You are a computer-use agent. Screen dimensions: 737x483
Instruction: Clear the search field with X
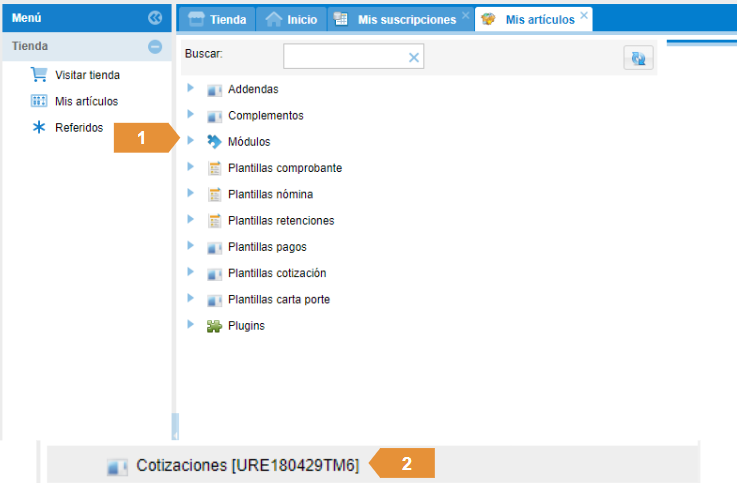(x=414, y=58)
